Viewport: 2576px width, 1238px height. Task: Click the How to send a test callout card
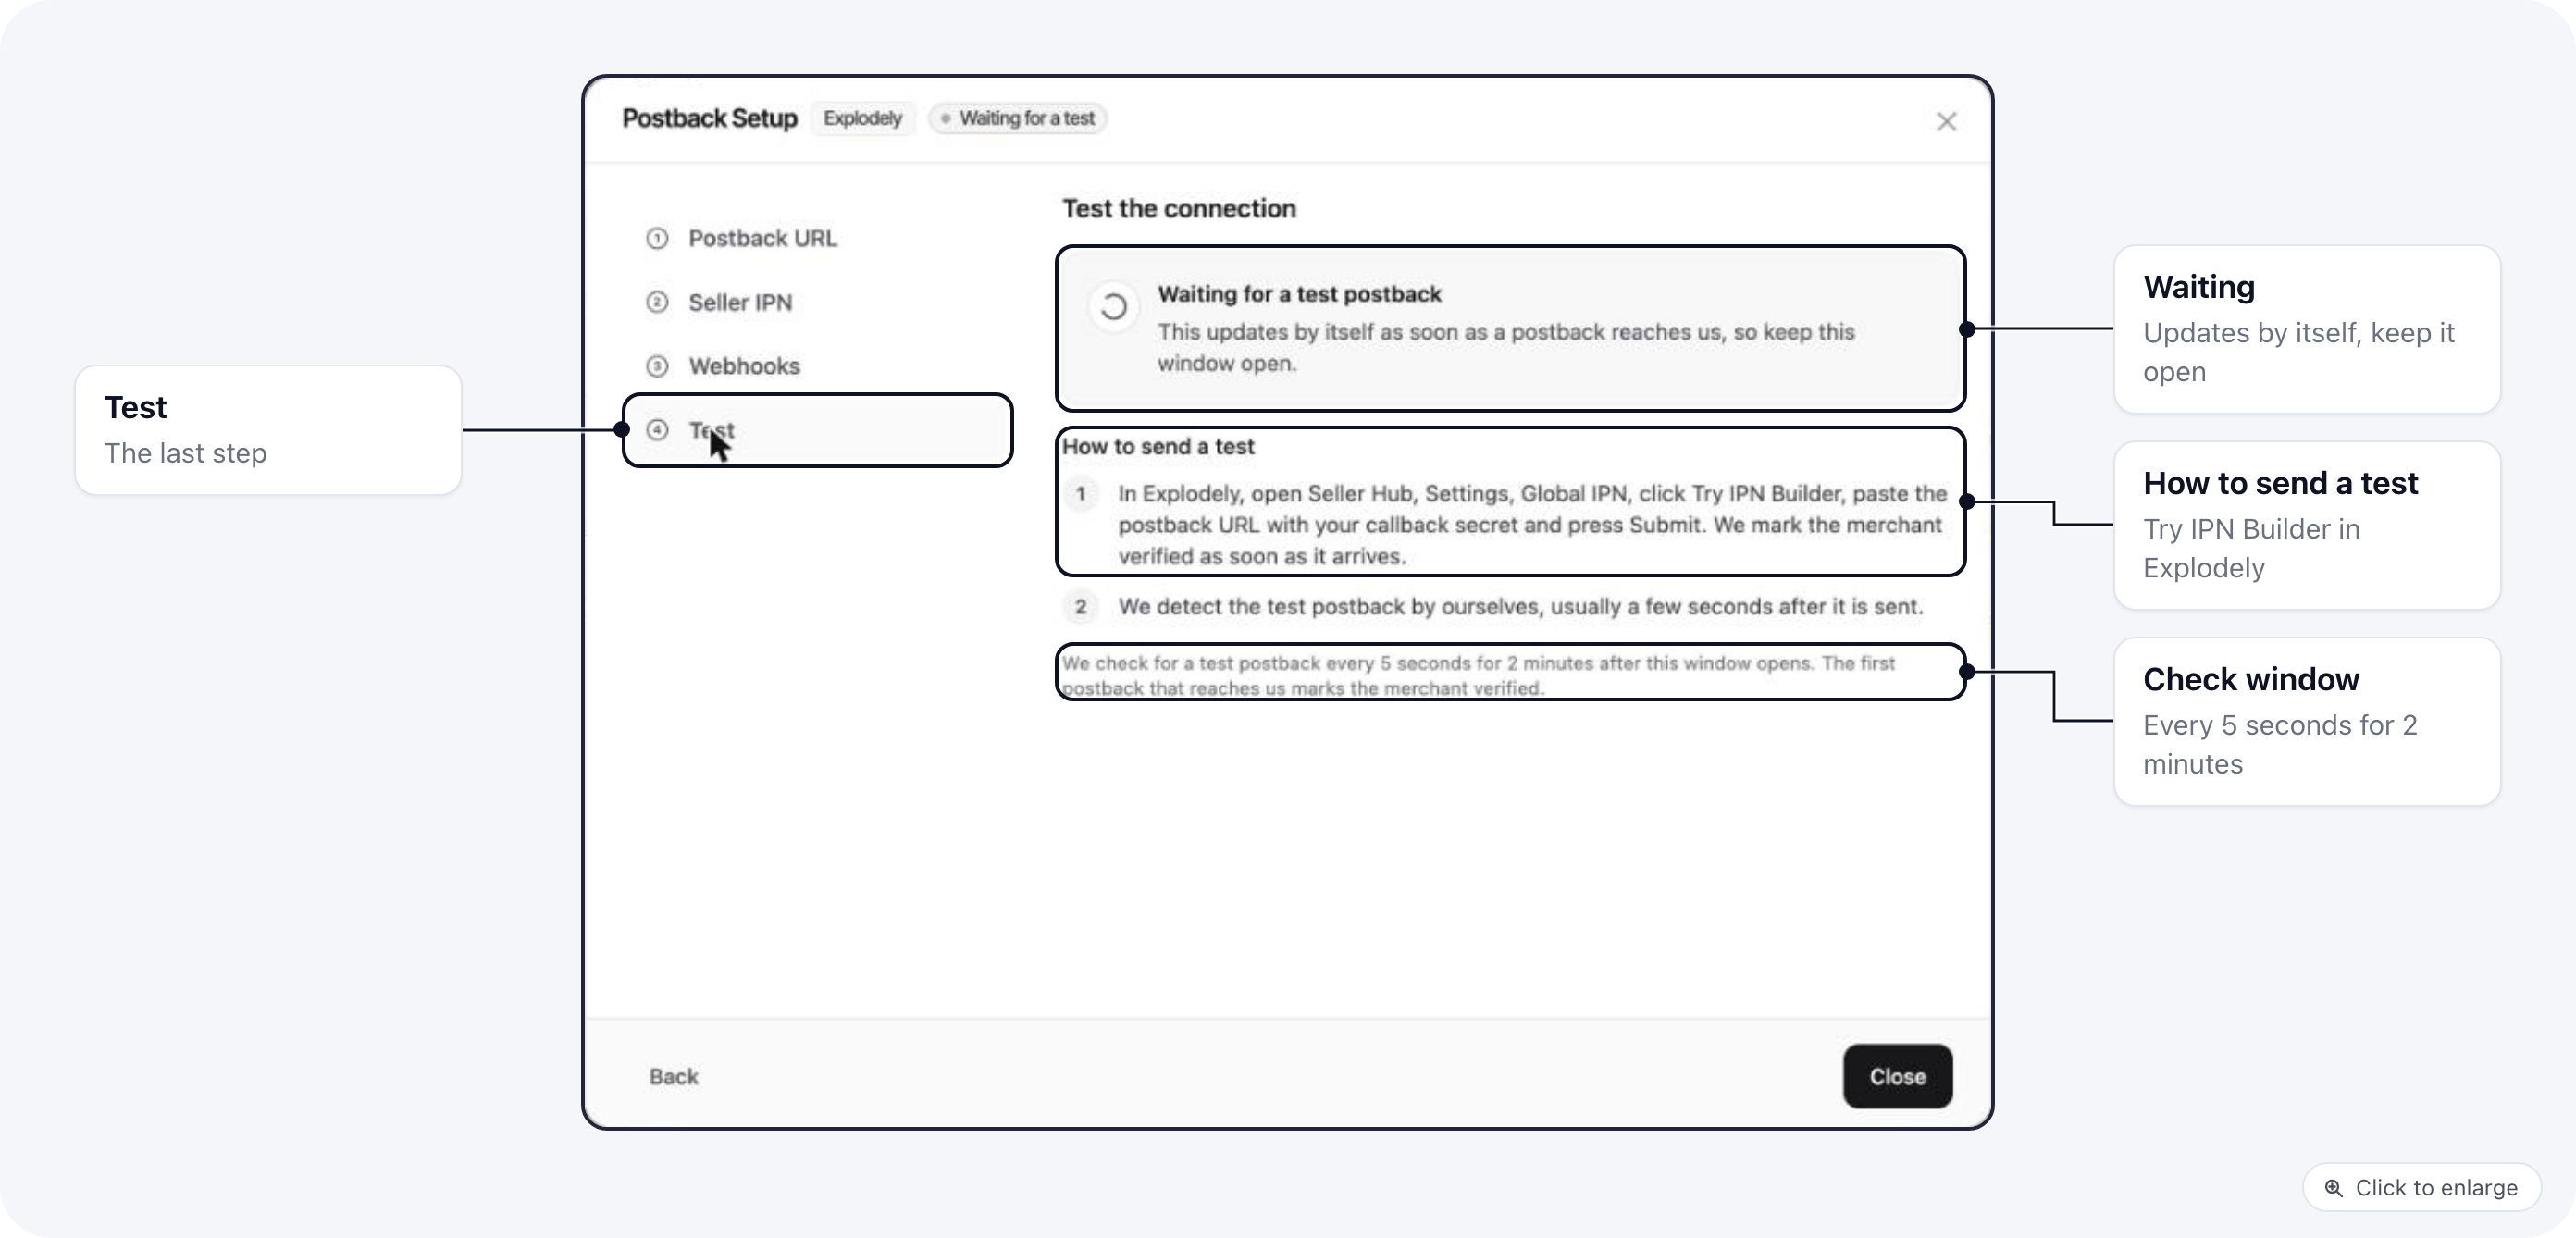click(x=2307, y=525)
